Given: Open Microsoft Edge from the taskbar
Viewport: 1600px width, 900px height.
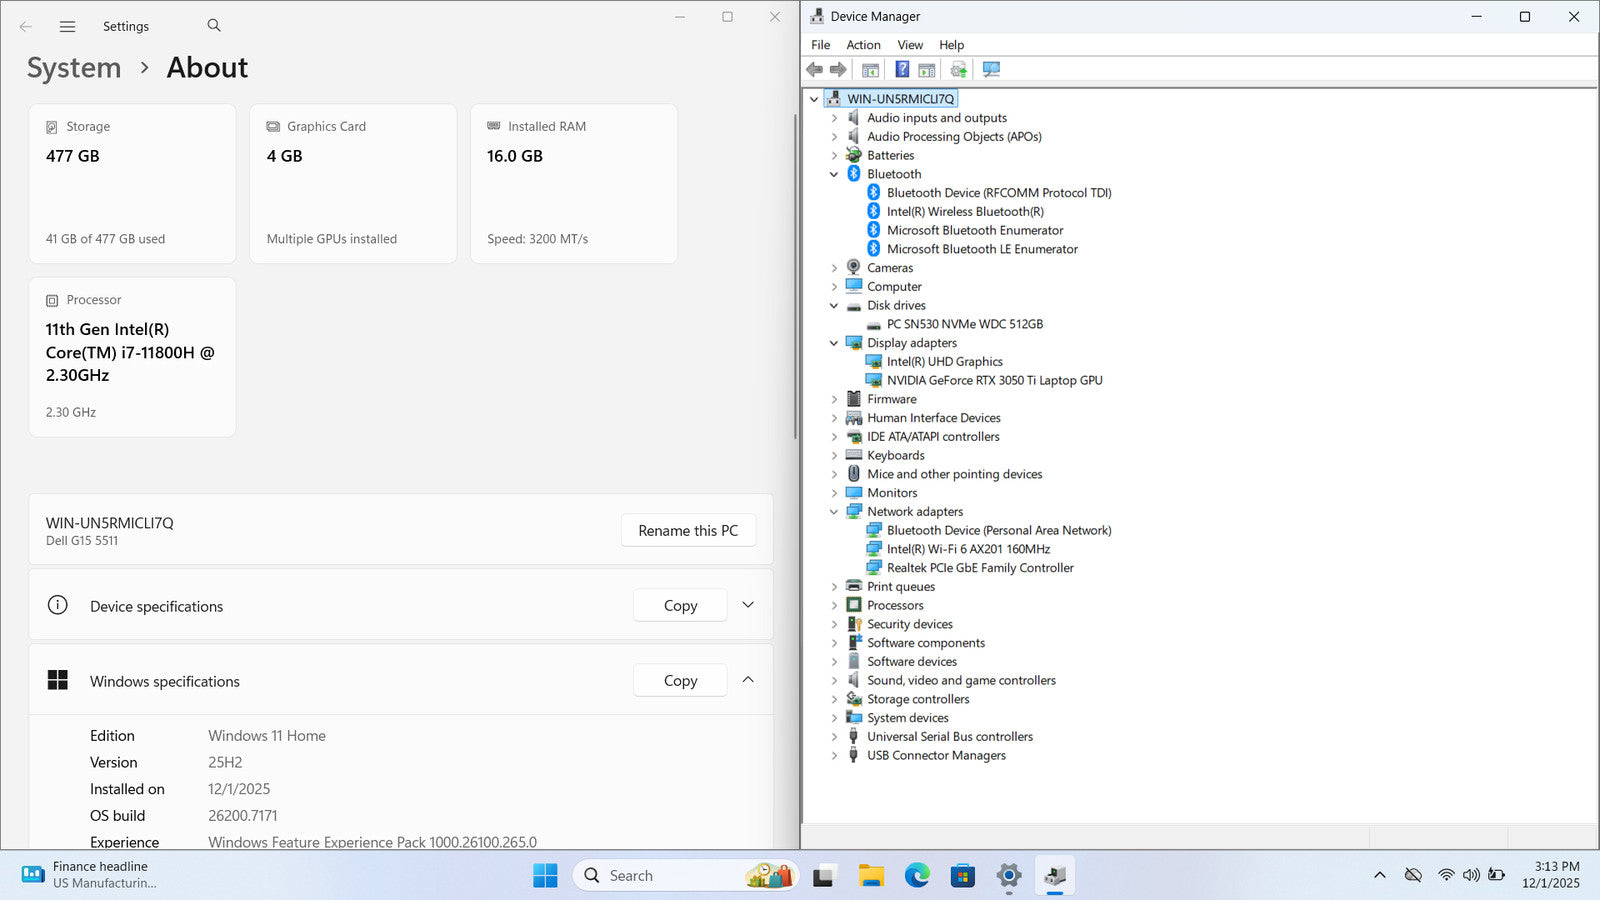Looking at the screenshot, I should (916, 876).
